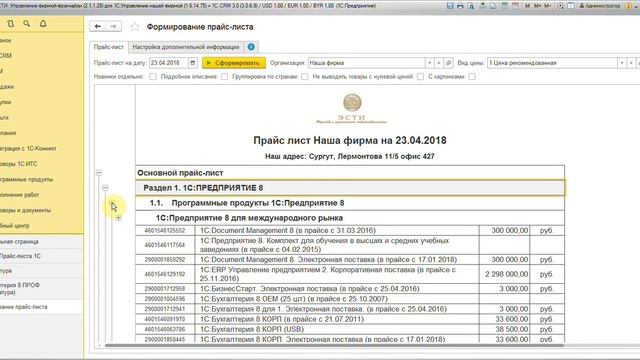Add page to favorites with star icon
Screen dimensions: 640x360
pyautogui.click(x=135, y=27)
